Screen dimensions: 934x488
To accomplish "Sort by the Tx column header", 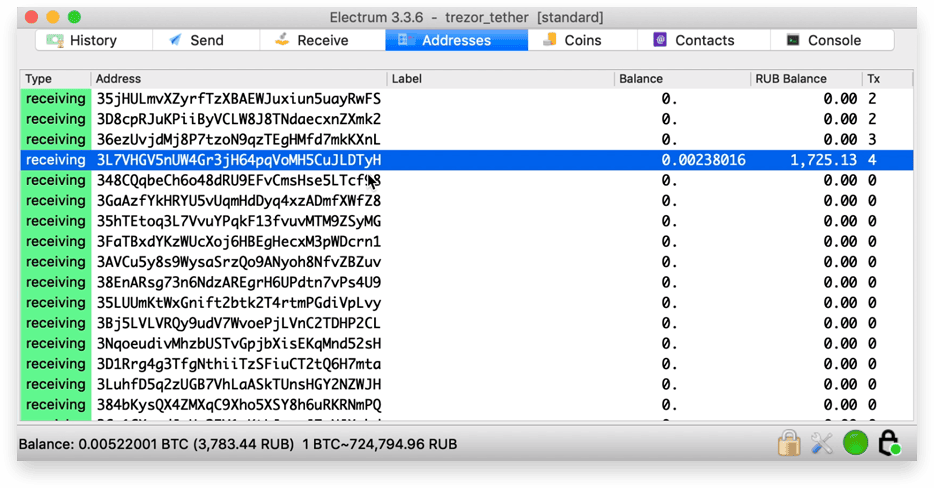I will [x=888, y=79].
